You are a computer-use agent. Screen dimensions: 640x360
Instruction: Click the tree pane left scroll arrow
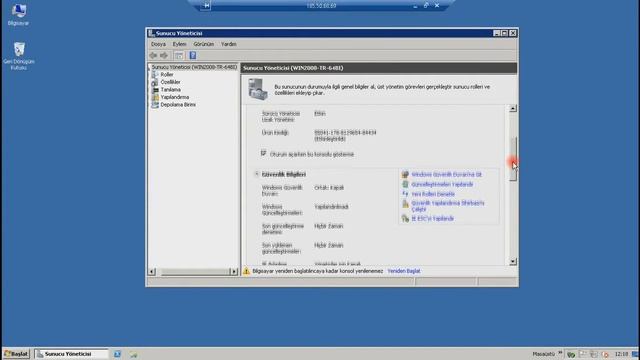click(152, 271)
